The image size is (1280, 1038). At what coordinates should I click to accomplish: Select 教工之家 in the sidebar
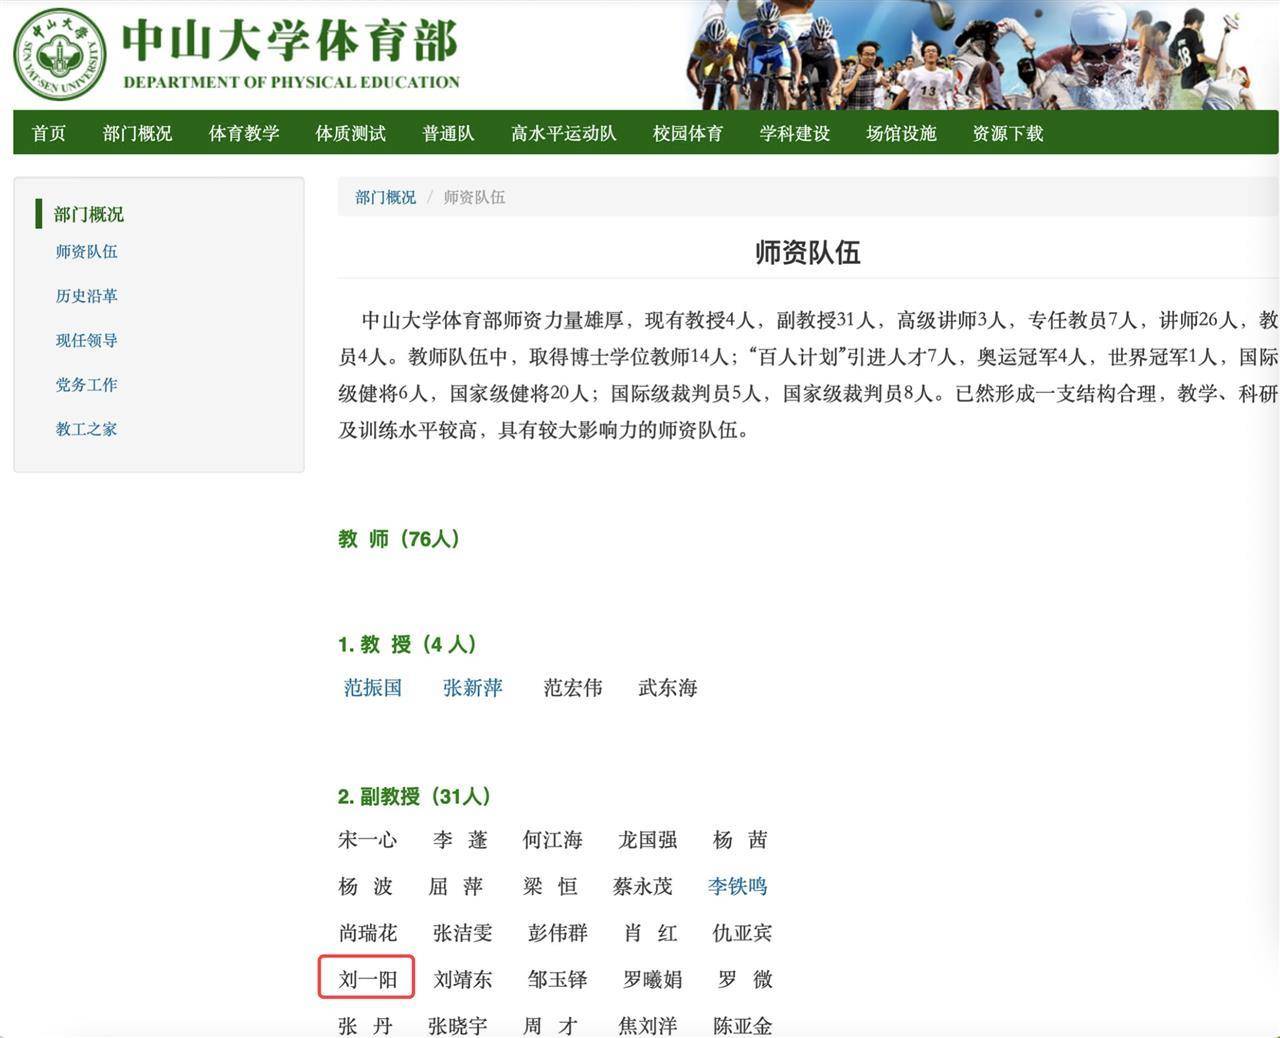point(86,428)
